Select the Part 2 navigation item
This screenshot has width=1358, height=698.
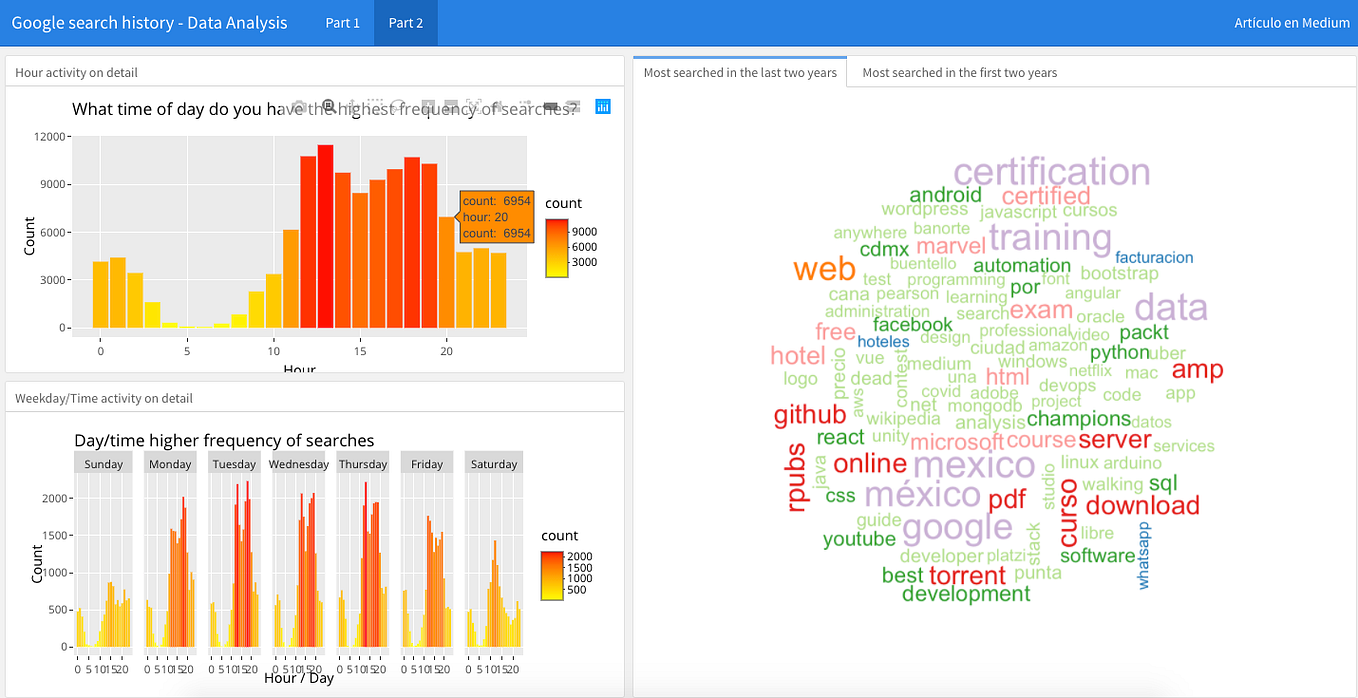[405, 22]
